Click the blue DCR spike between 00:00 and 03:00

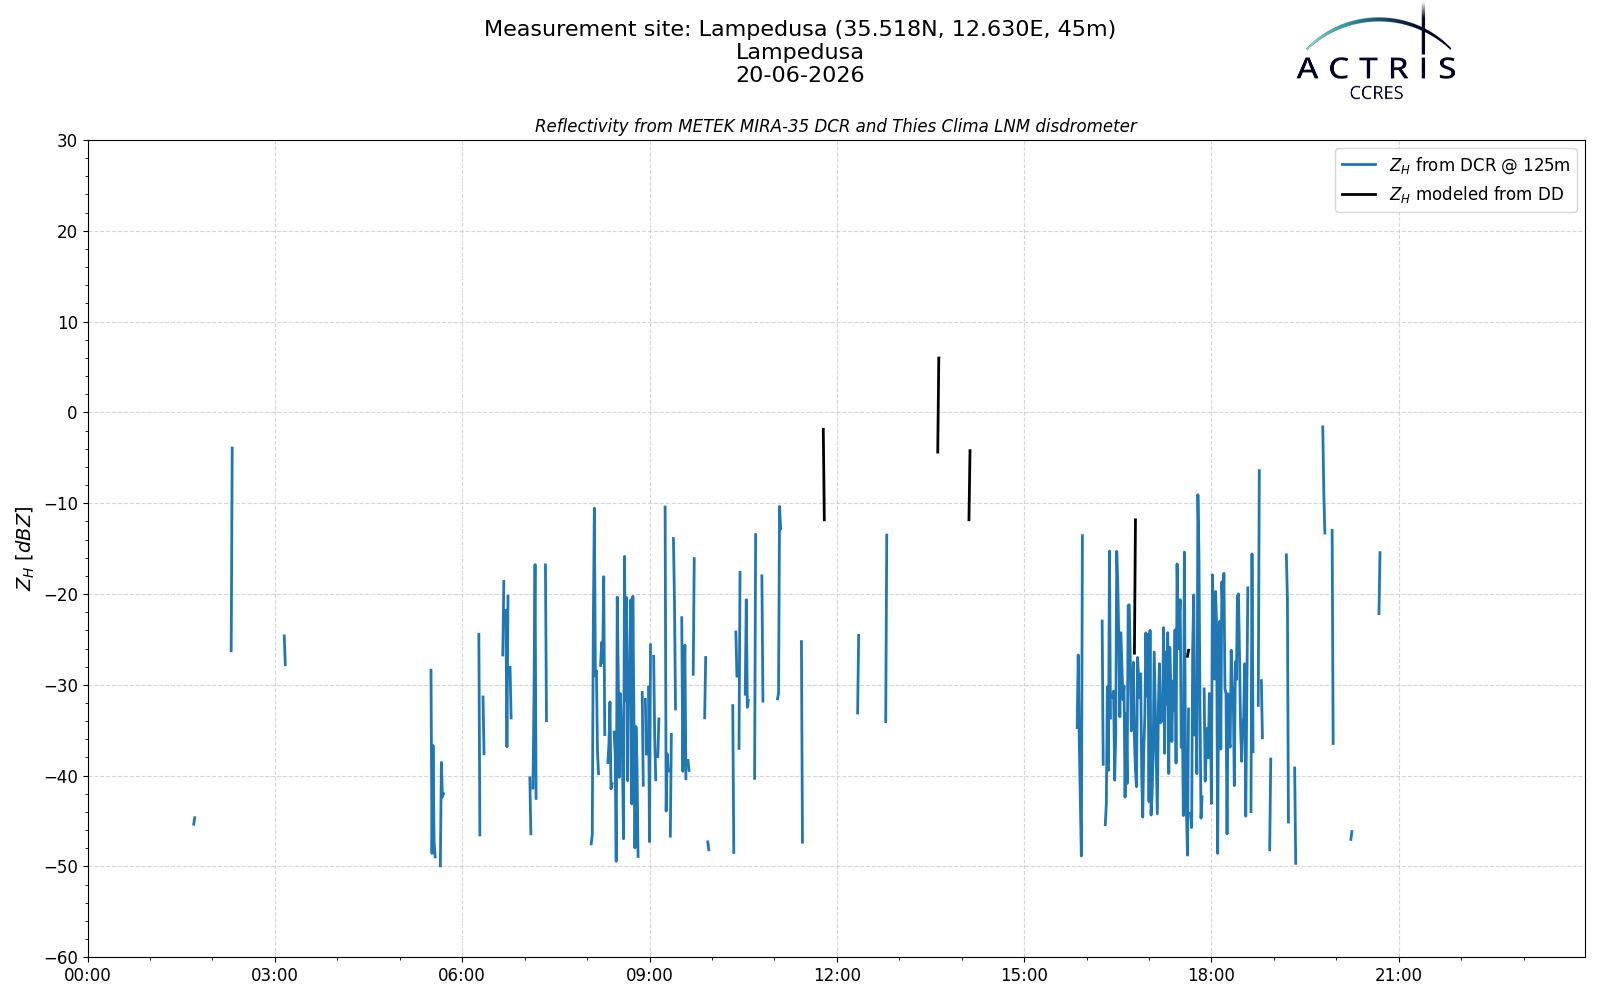pos(232,550)
